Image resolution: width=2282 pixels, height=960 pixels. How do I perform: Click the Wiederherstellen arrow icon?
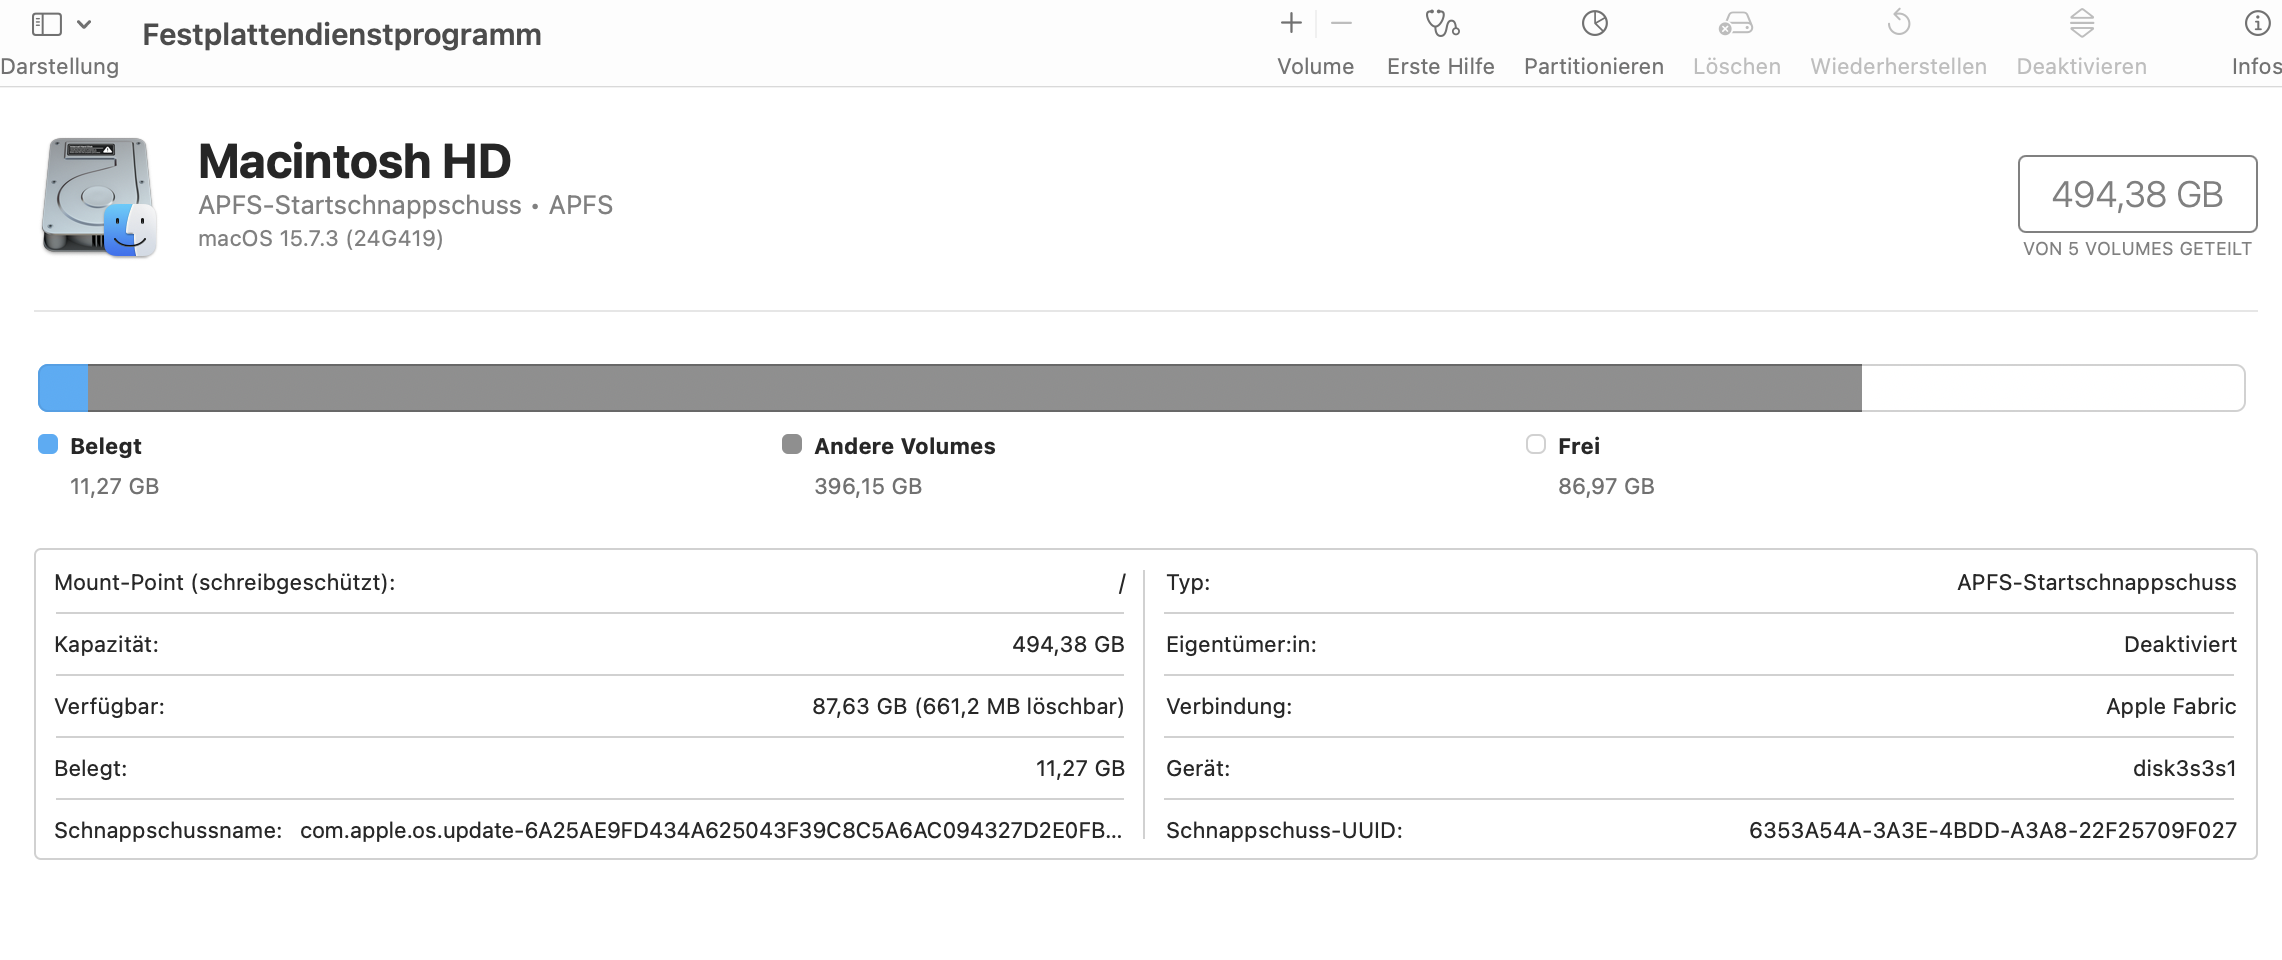[x=1898, y=23]
